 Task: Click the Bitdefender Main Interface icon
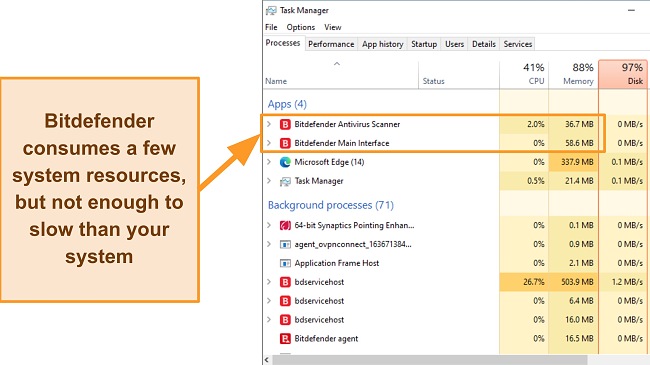(285, 143)
